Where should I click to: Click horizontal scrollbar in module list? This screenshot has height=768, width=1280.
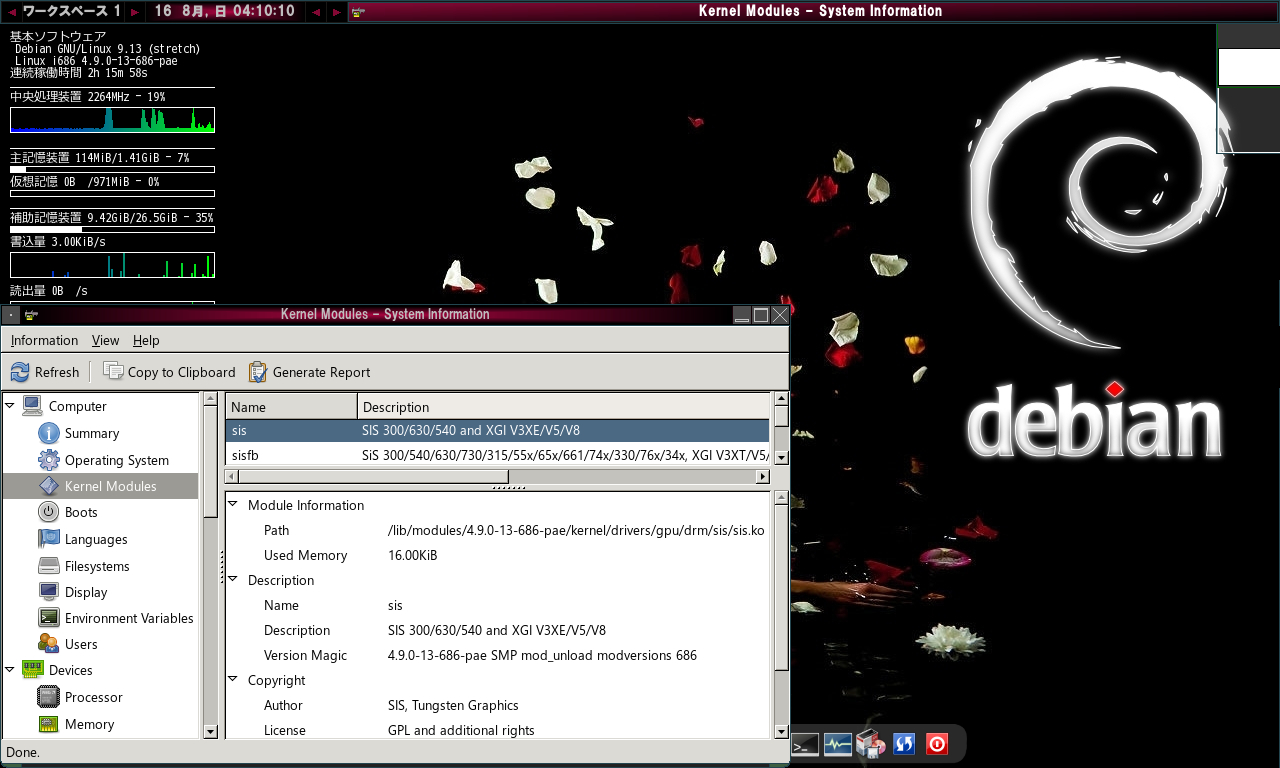tap(375, 477)
